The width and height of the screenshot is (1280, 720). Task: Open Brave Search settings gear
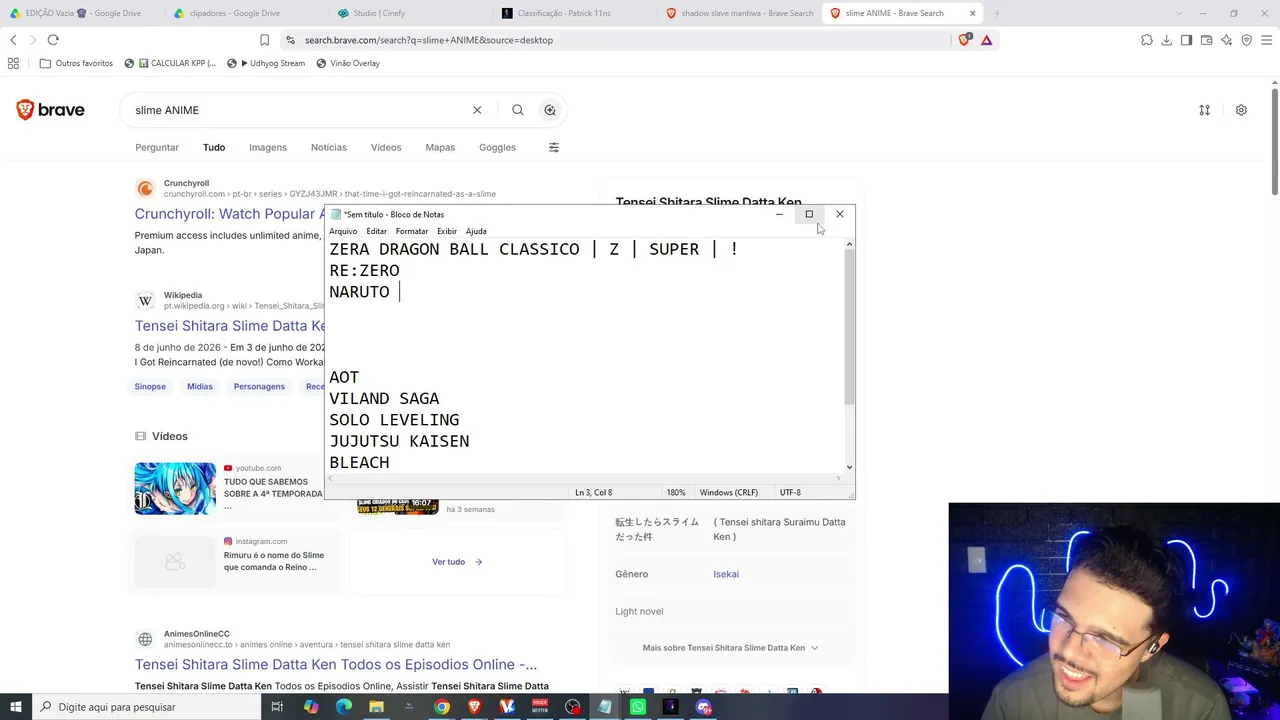point(1241,110)
